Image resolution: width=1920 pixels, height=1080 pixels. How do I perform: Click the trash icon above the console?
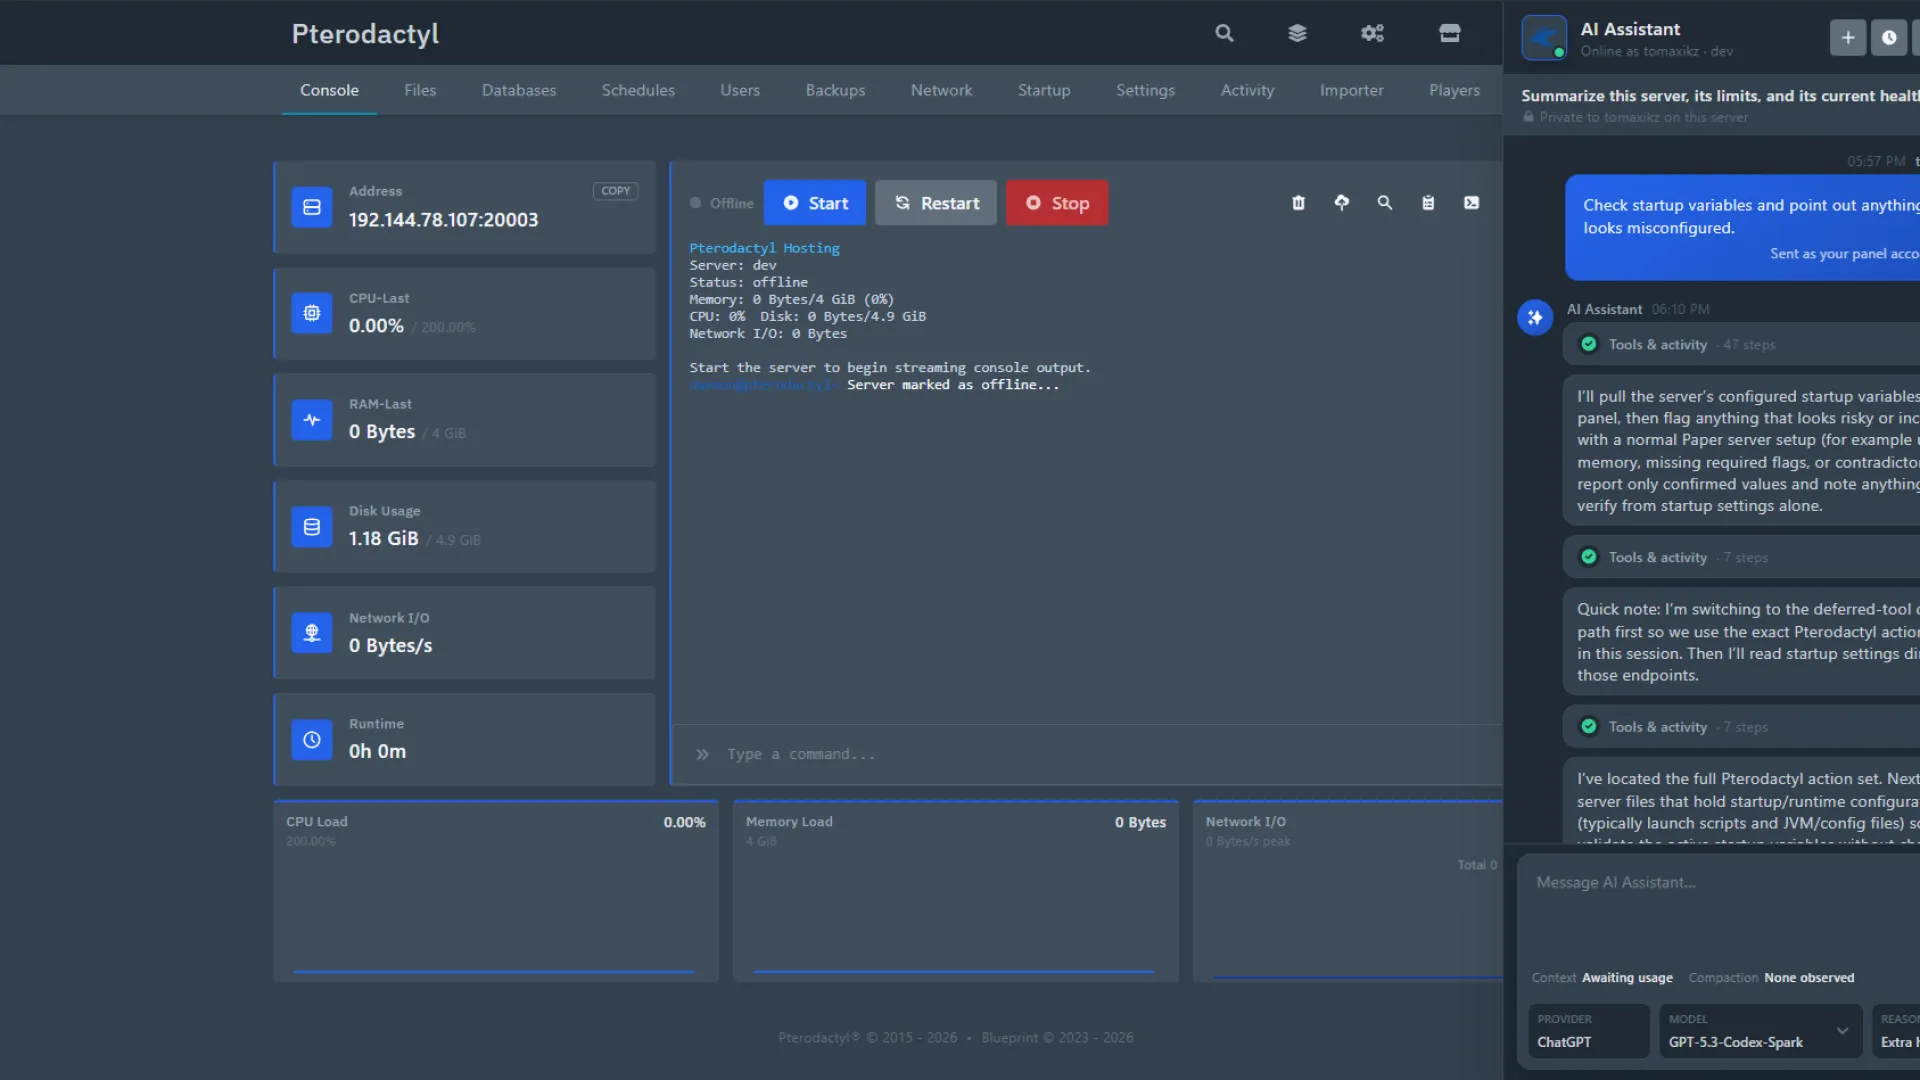pyautogui.click(x=1298, y=203)
